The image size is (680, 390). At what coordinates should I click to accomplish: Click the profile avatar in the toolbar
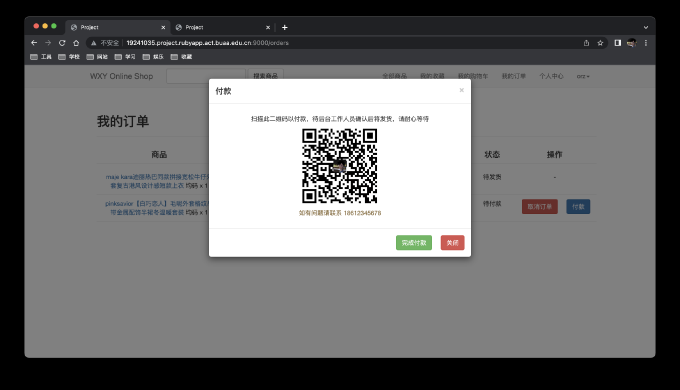pyautogui.click(x=632, y=43)
